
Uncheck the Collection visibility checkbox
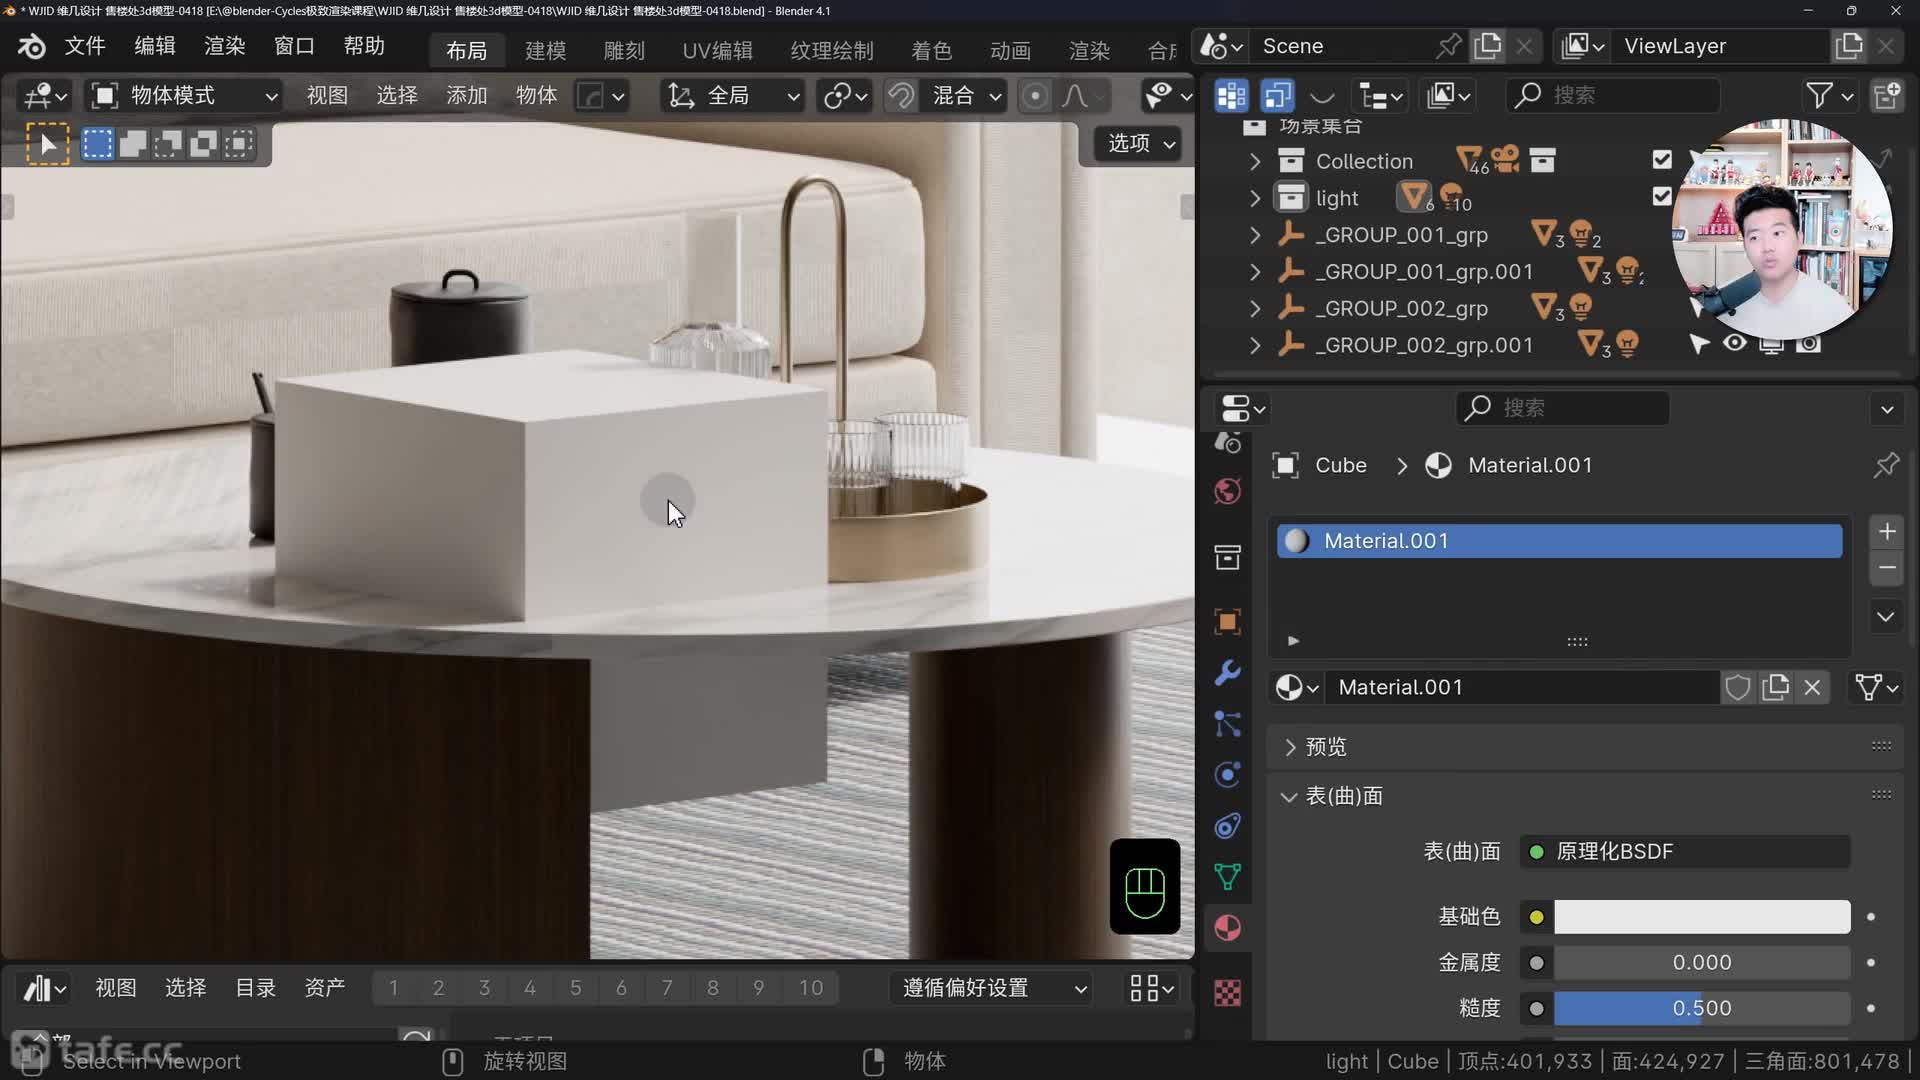pyautogui.click(x=1662, y=160)
